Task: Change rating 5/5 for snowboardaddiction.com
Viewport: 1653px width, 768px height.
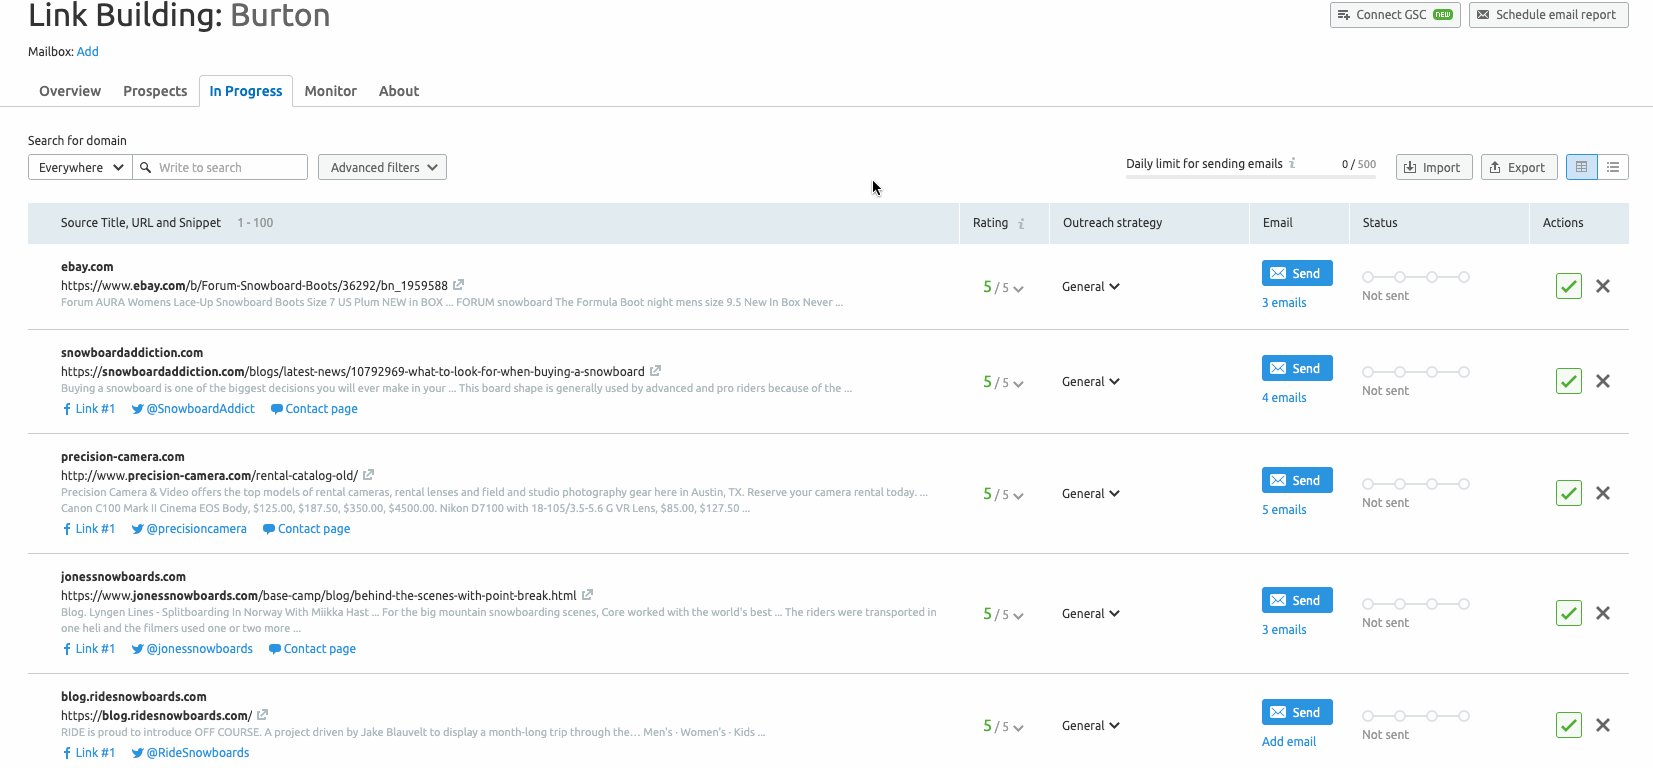Action: point(1003,382)
